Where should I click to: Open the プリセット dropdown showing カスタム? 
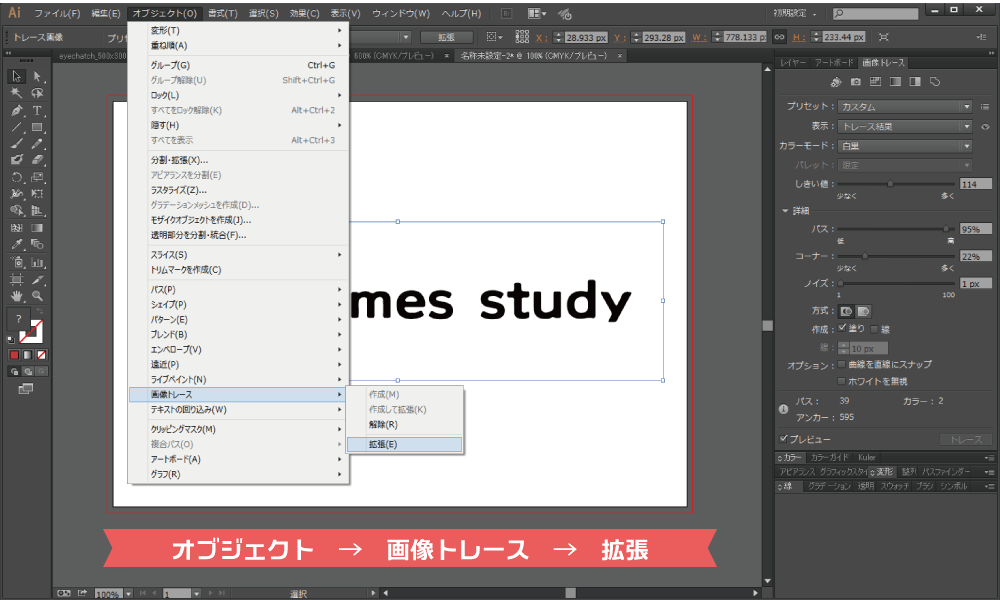pos(905,107)
